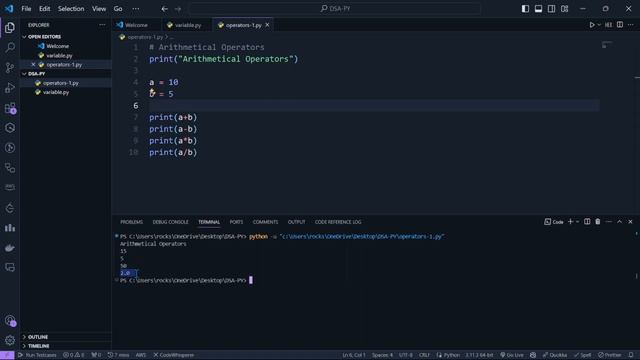Open the Search view in activity bar
This screenshot has height=360, width=640.
coord(10,47)
